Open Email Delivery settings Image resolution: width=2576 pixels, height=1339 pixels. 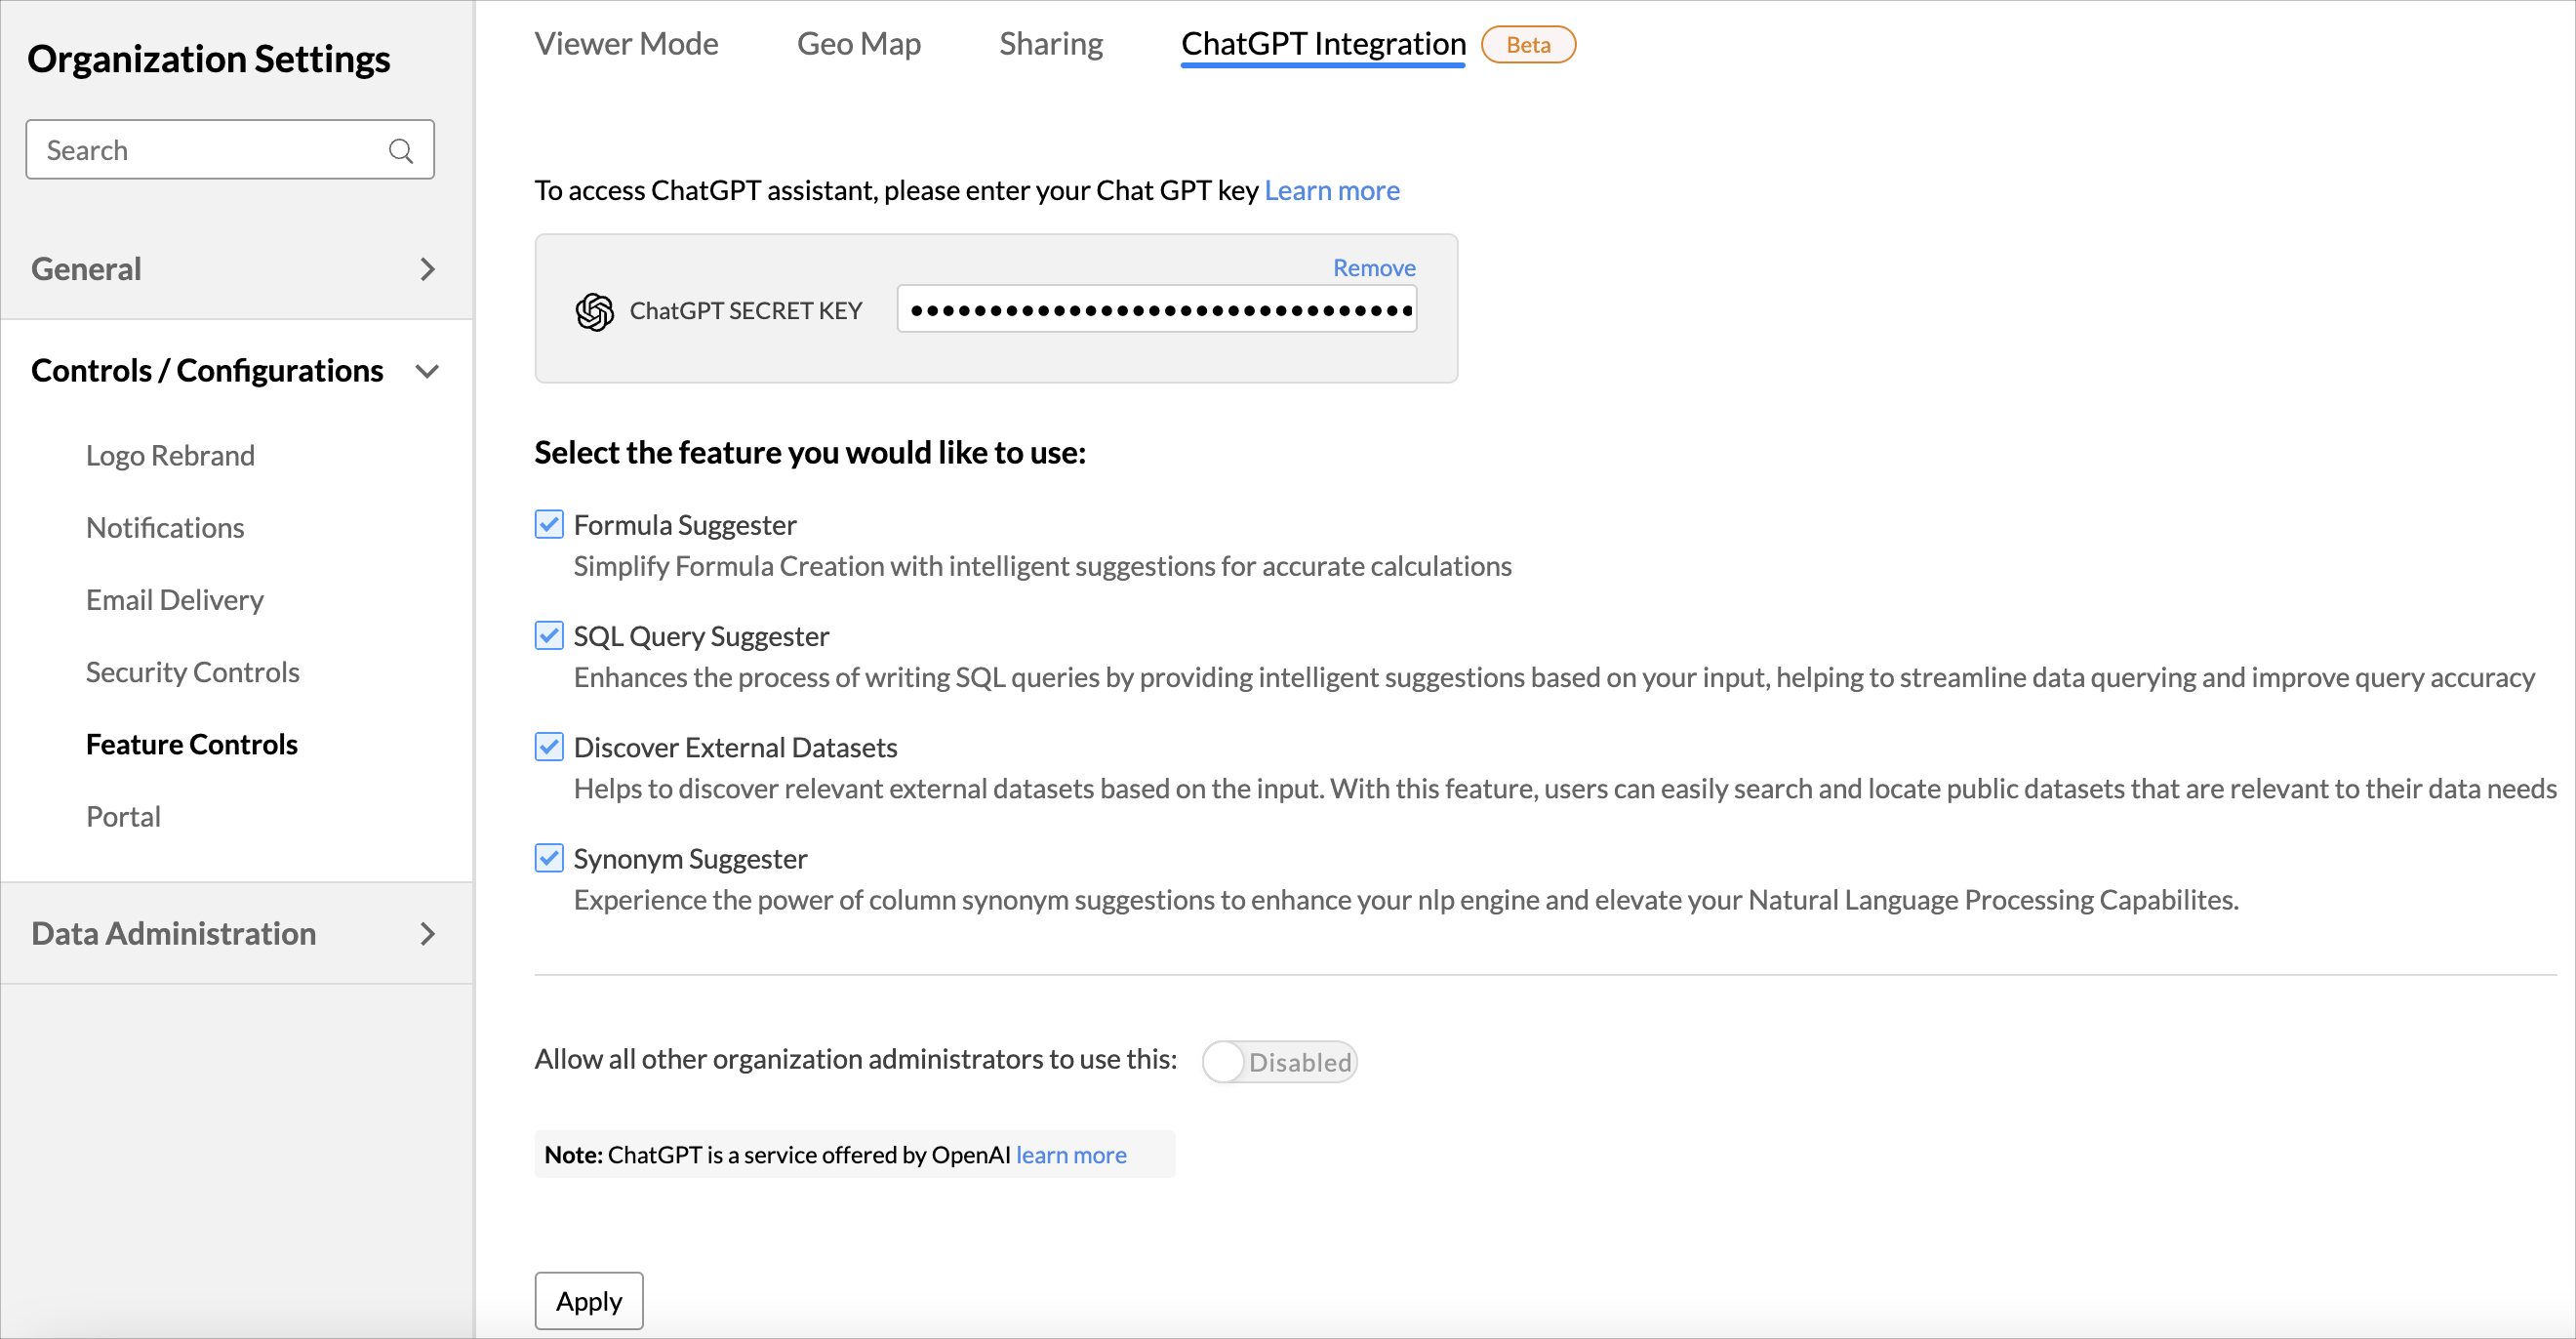coord(175,599)
